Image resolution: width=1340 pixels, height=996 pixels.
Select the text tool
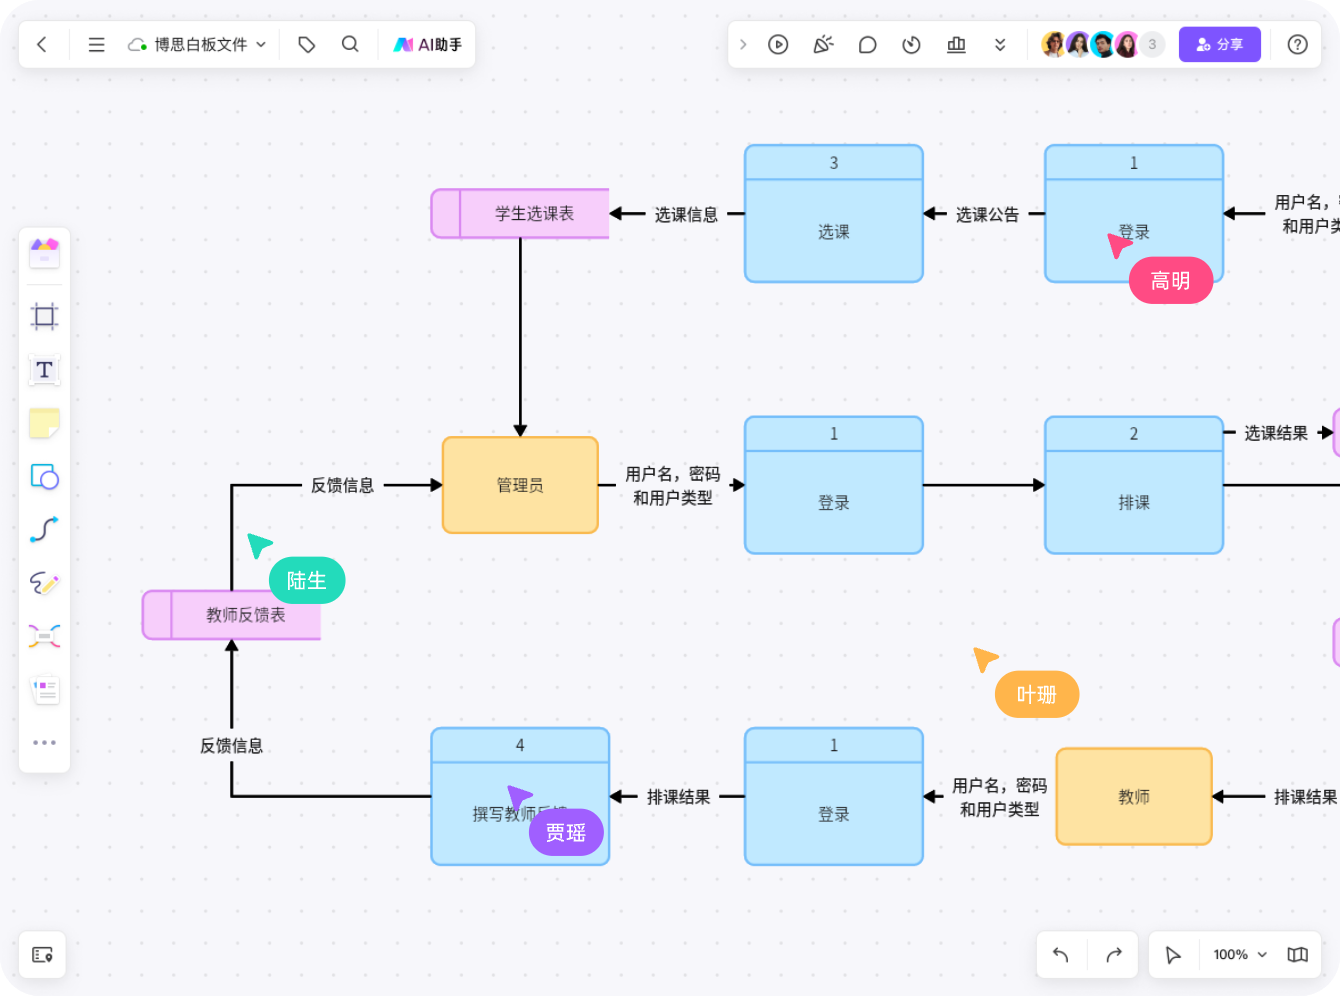point(44,370)
